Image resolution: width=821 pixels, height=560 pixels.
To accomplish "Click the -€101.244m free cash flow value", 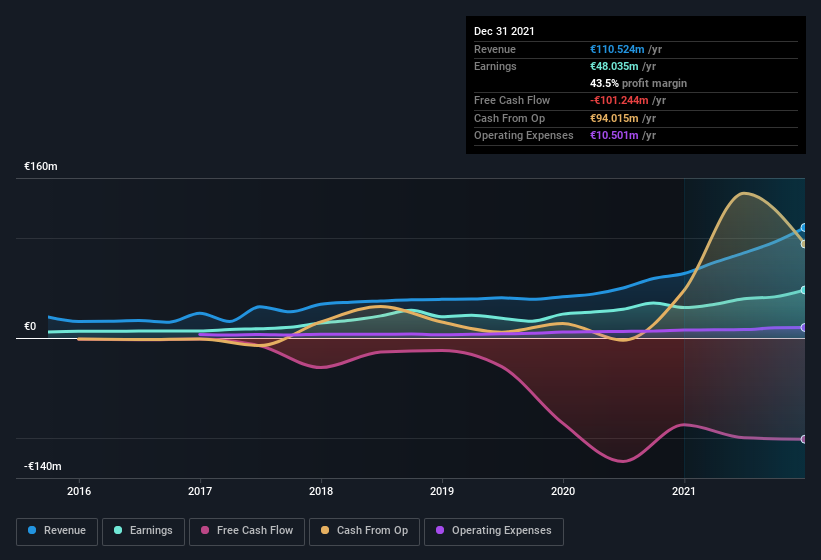I will tap(619, 100).
